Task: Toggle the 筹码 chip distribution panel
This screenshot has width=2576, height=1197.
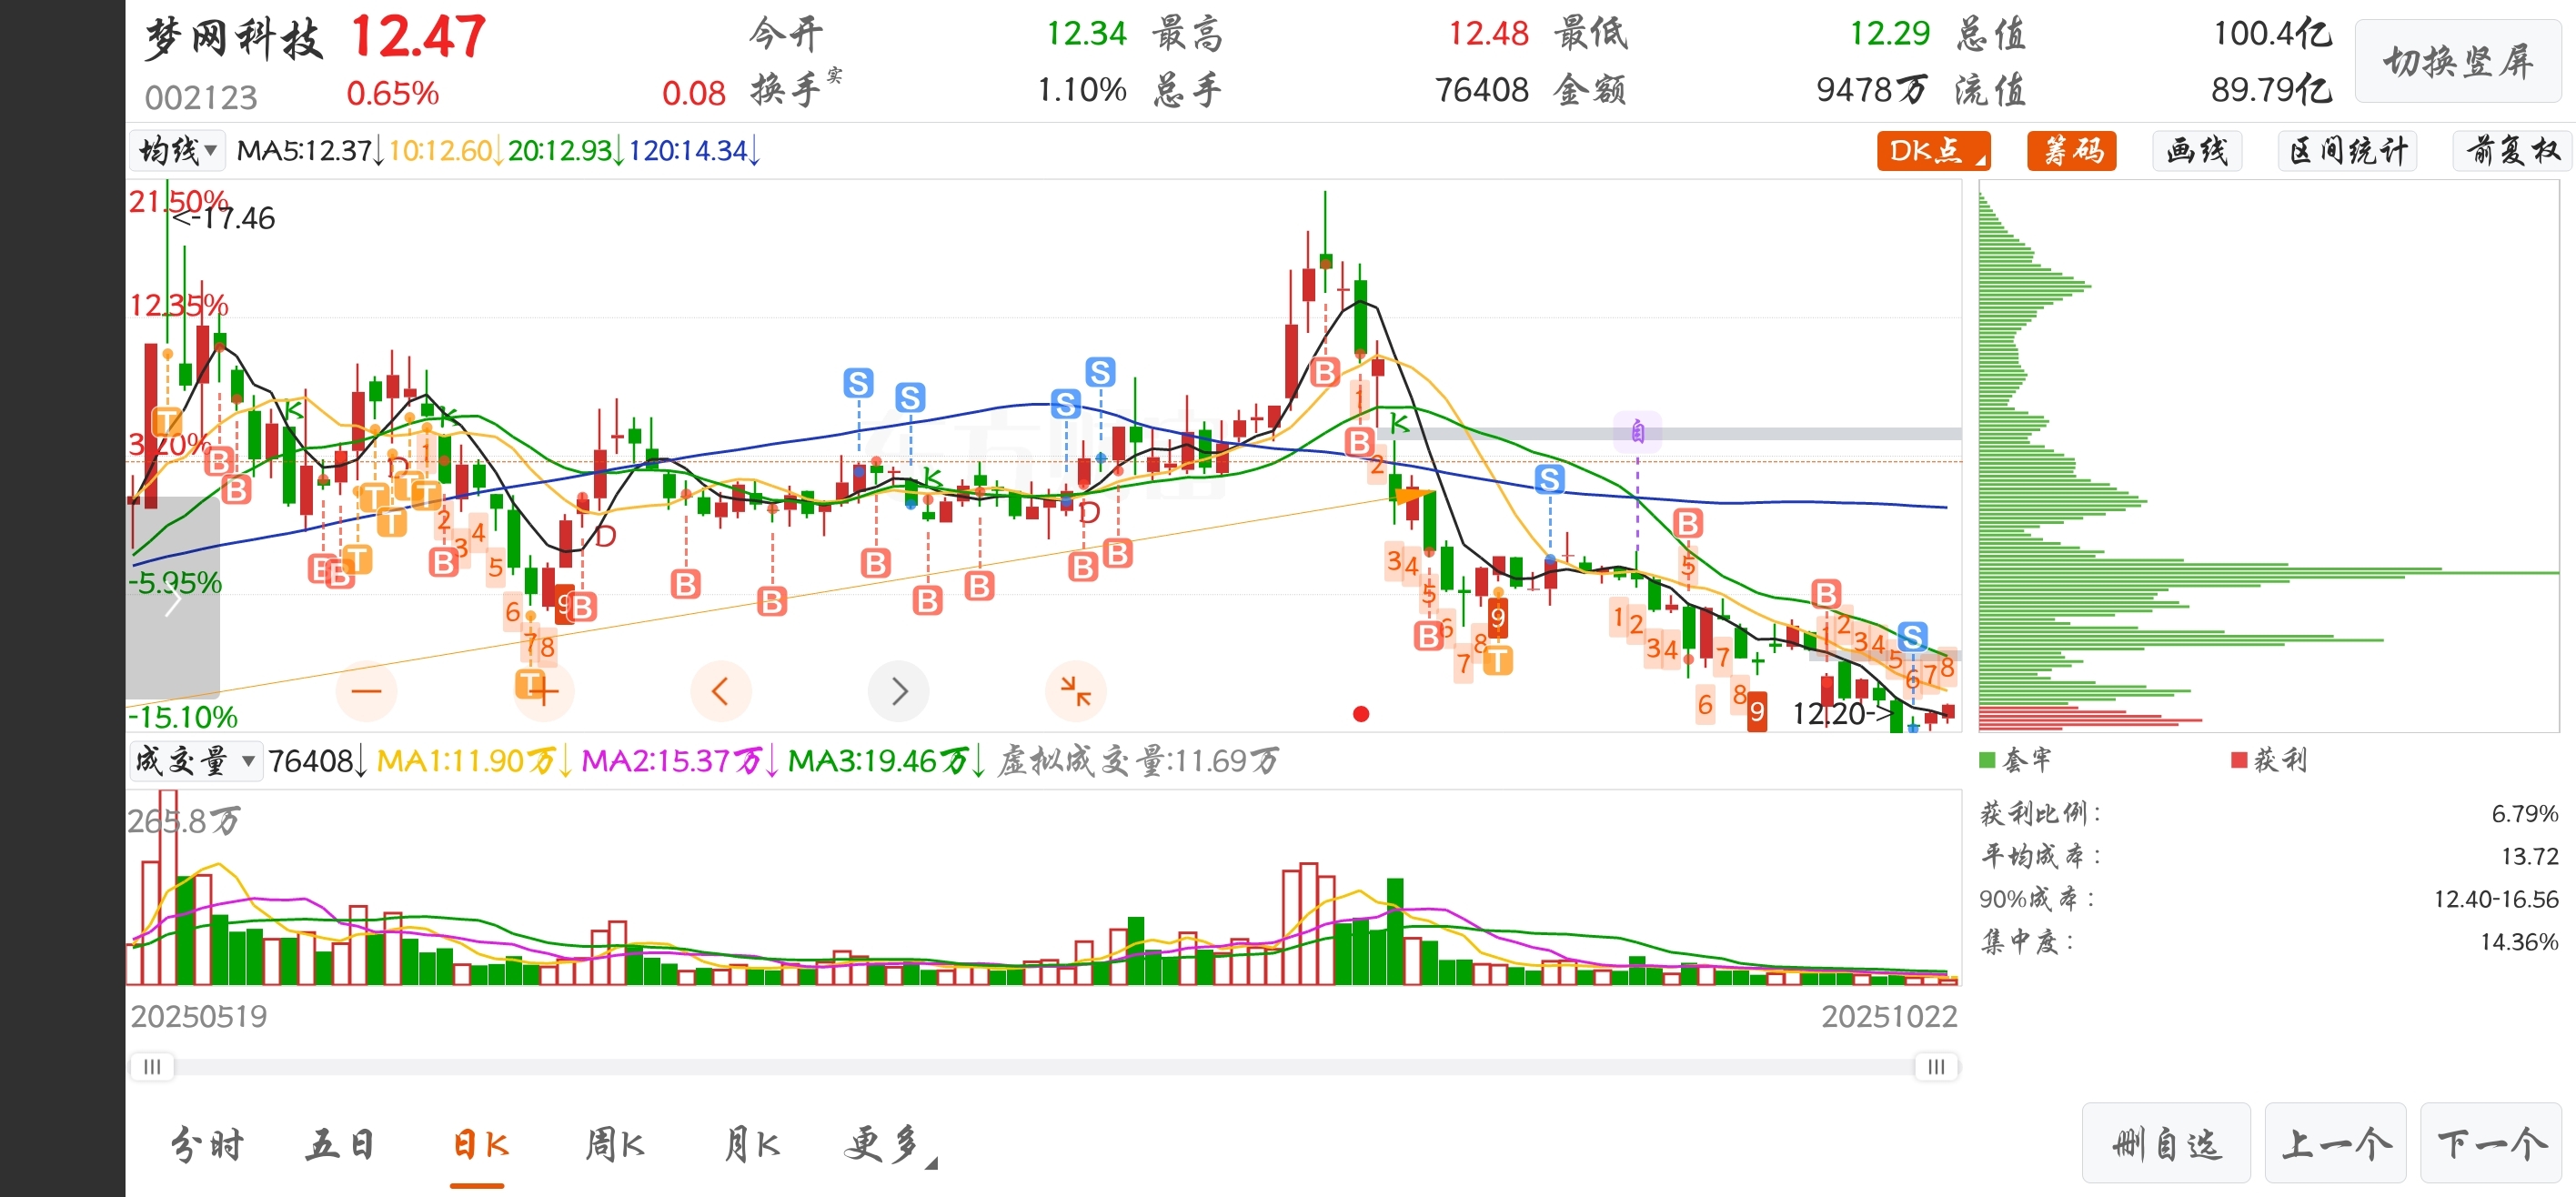Action: click(2071, 151)
